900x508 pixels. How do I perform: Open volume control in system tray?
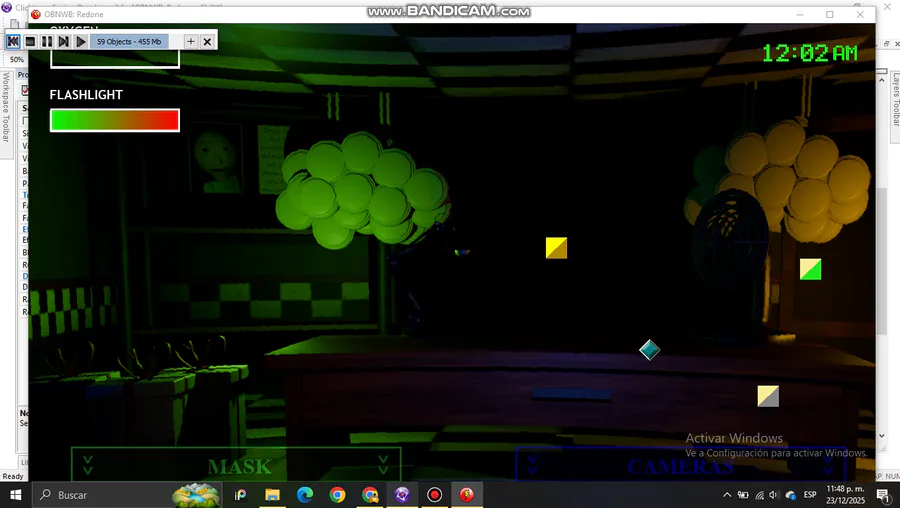point(774,495)
